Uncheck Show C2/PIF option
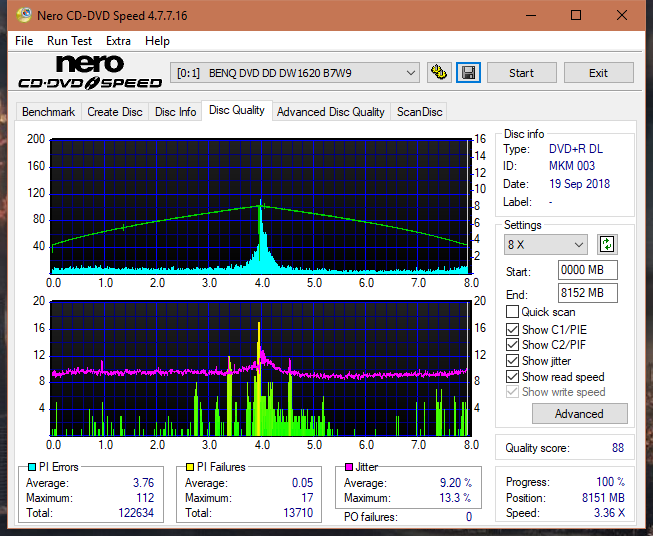Screen dimensions: 653x536 point(512,345)
